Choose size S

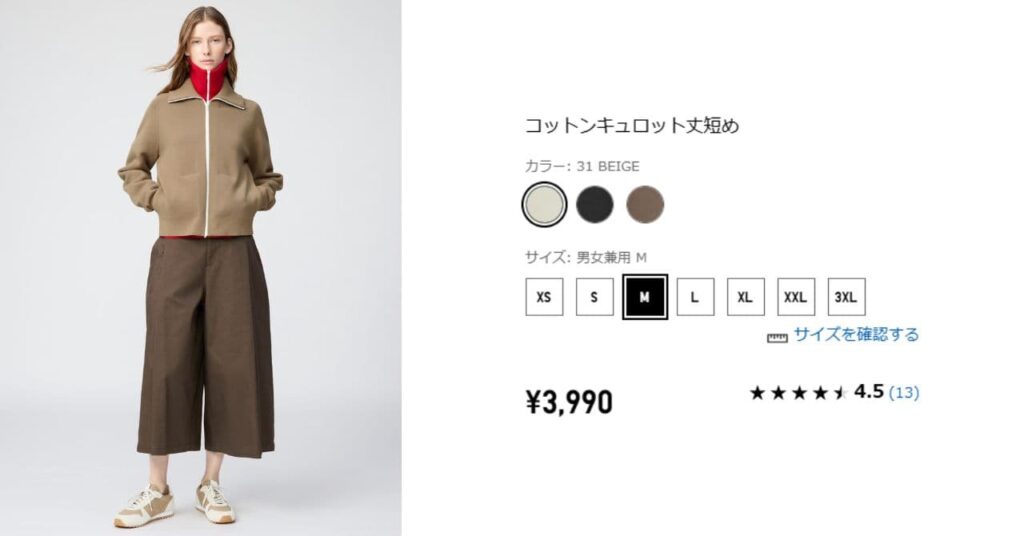coord(594,297)
